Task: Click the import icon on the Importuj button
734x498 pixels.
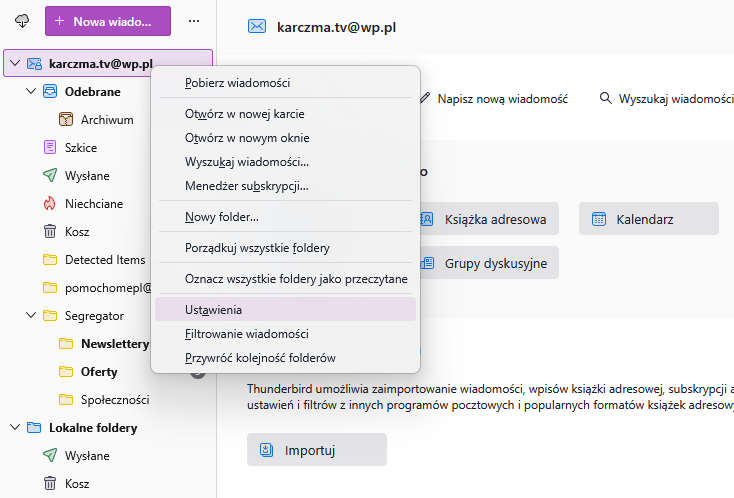Action: pos(266,450)
